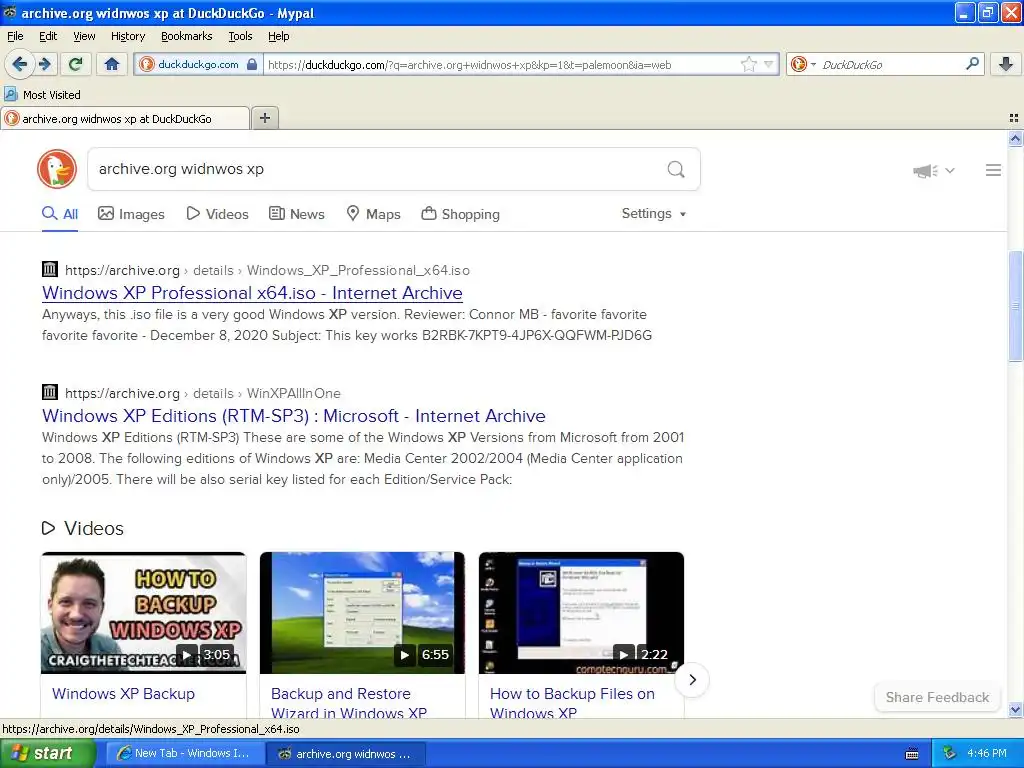Screen dimensions: 1024x768
Task: Click the scrollbar up arrow
Action: pos(1015,138)
